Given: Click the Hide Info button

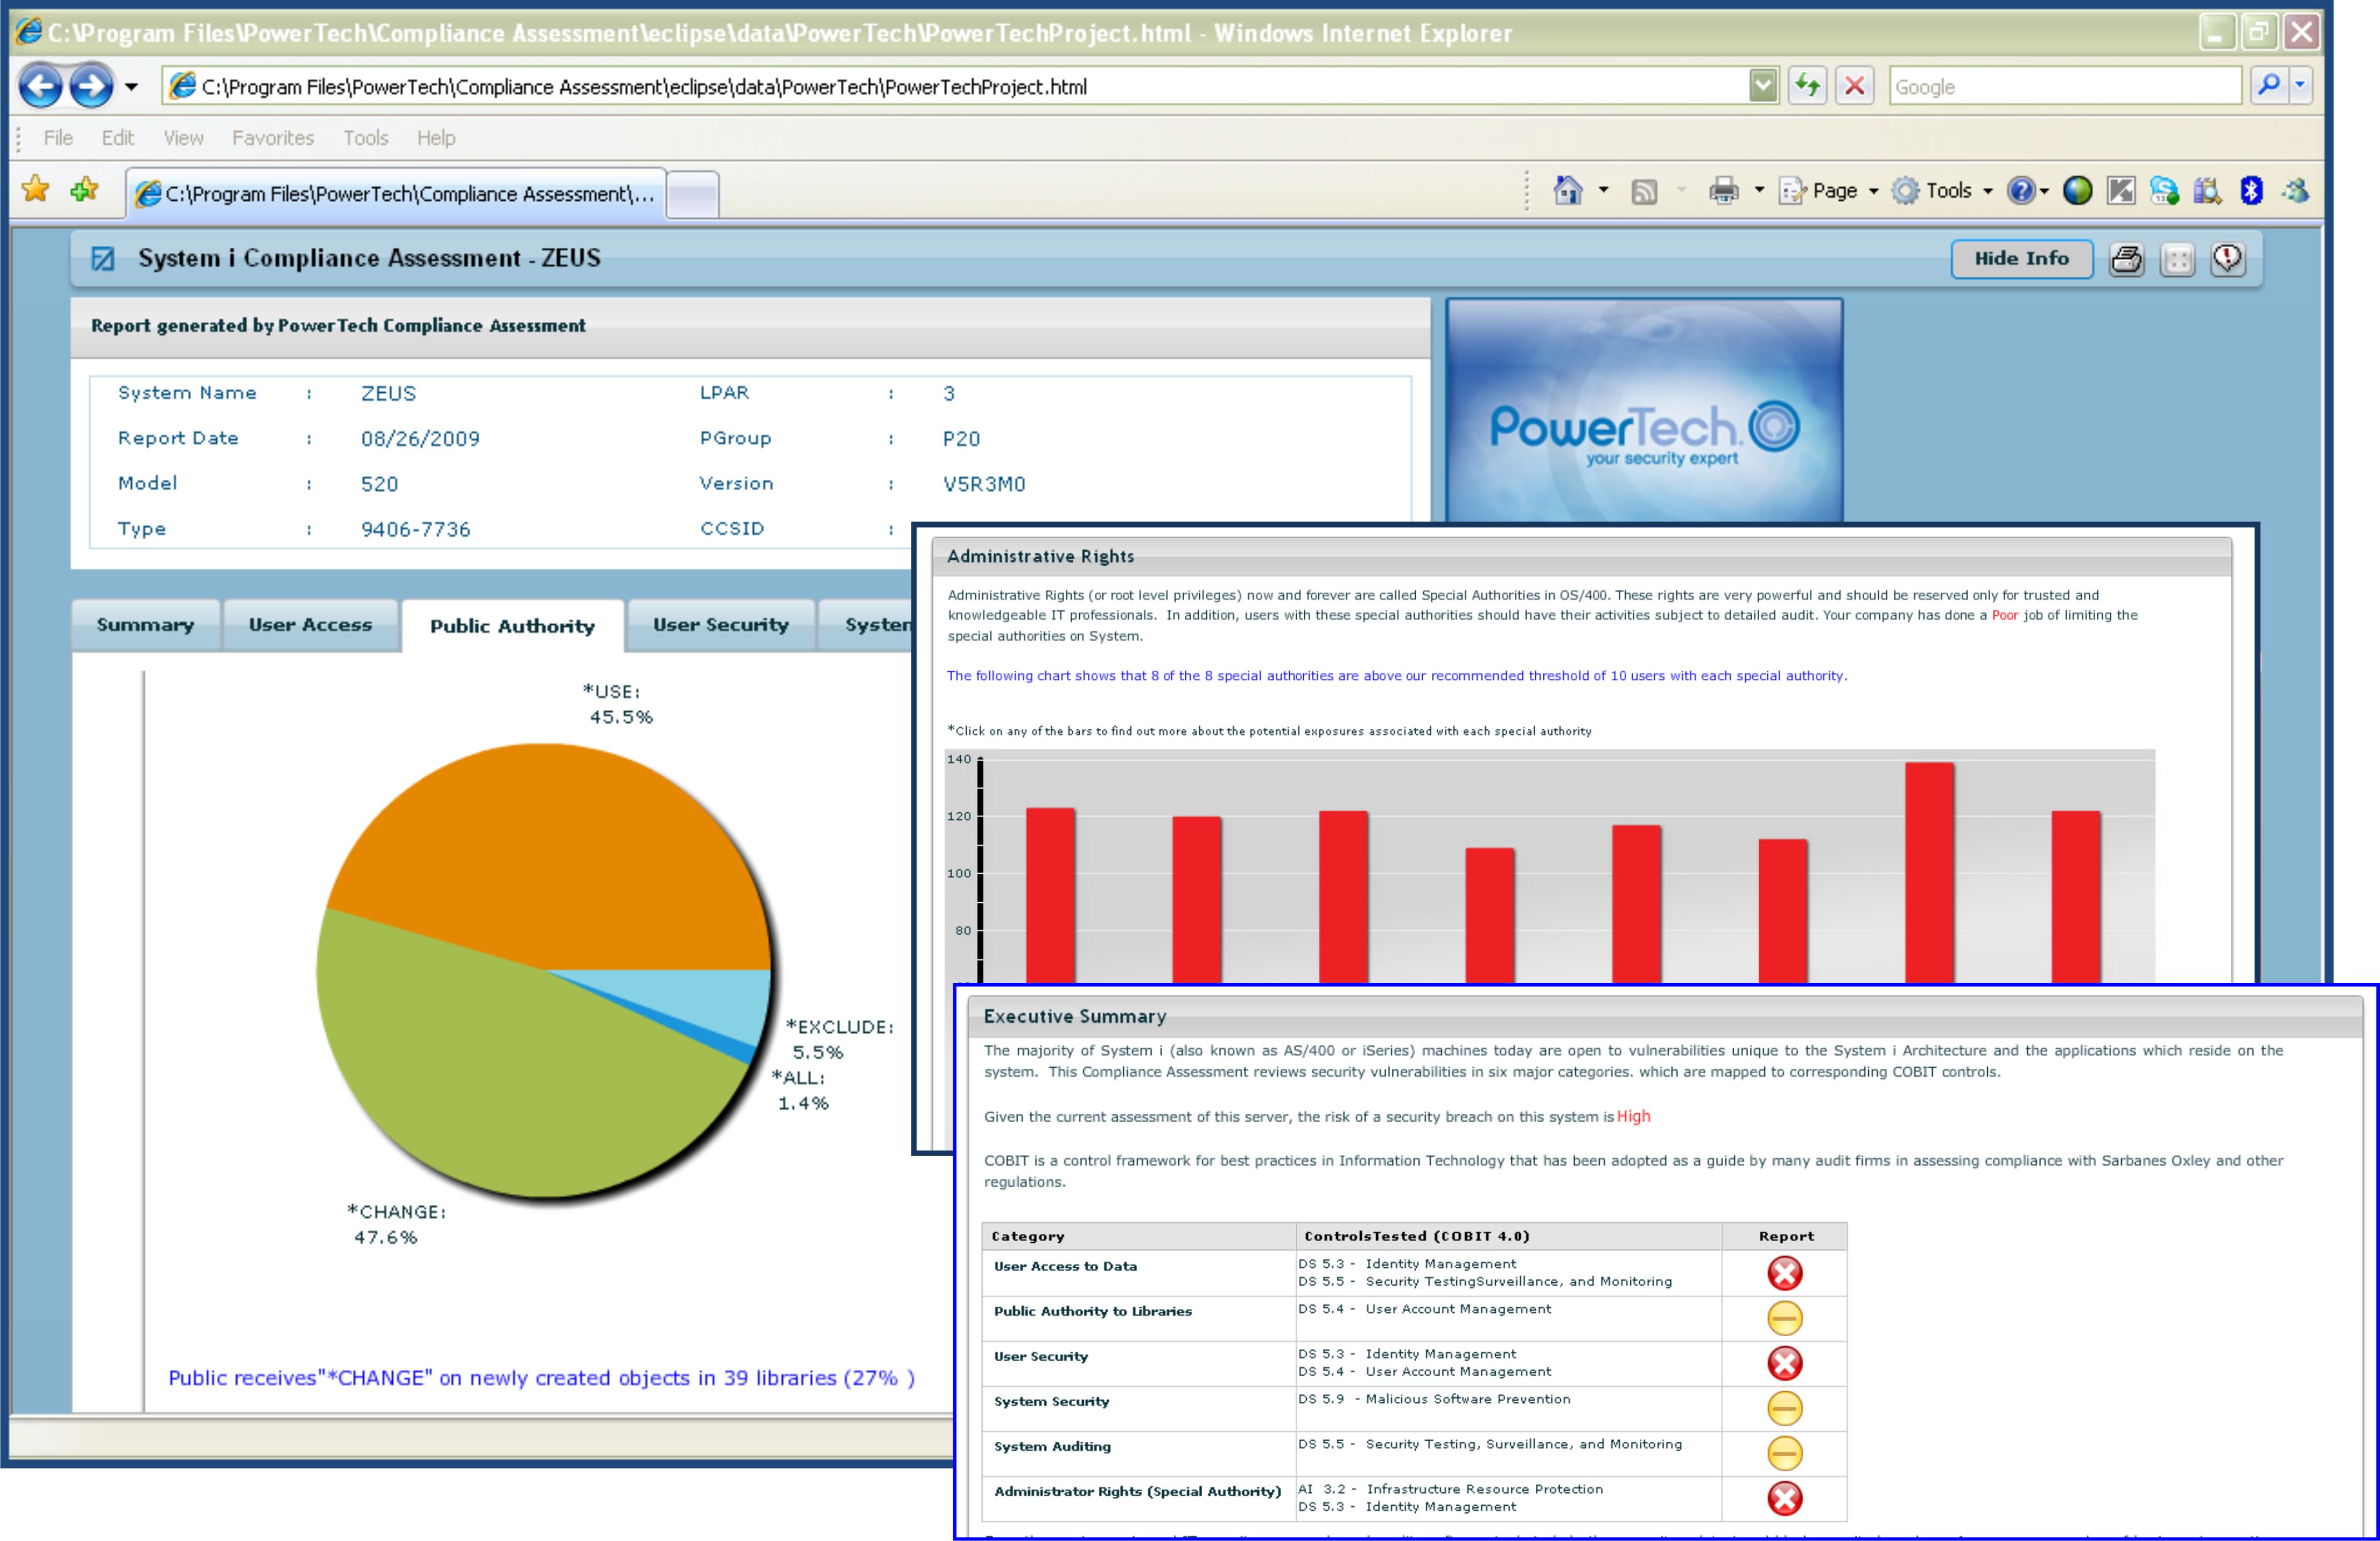Looking at the screenshot, I should (2021, 259).
